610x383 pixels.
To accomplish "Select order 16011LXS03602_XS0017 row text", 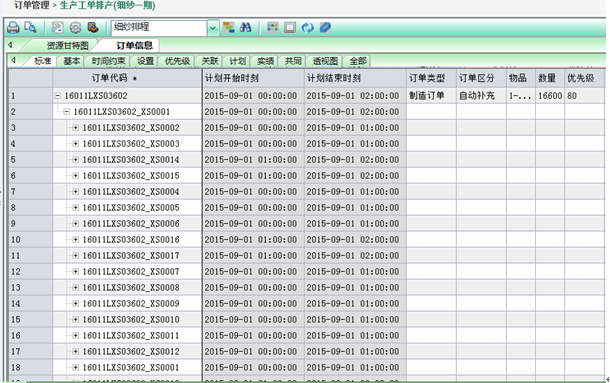I will coord(131,256).
